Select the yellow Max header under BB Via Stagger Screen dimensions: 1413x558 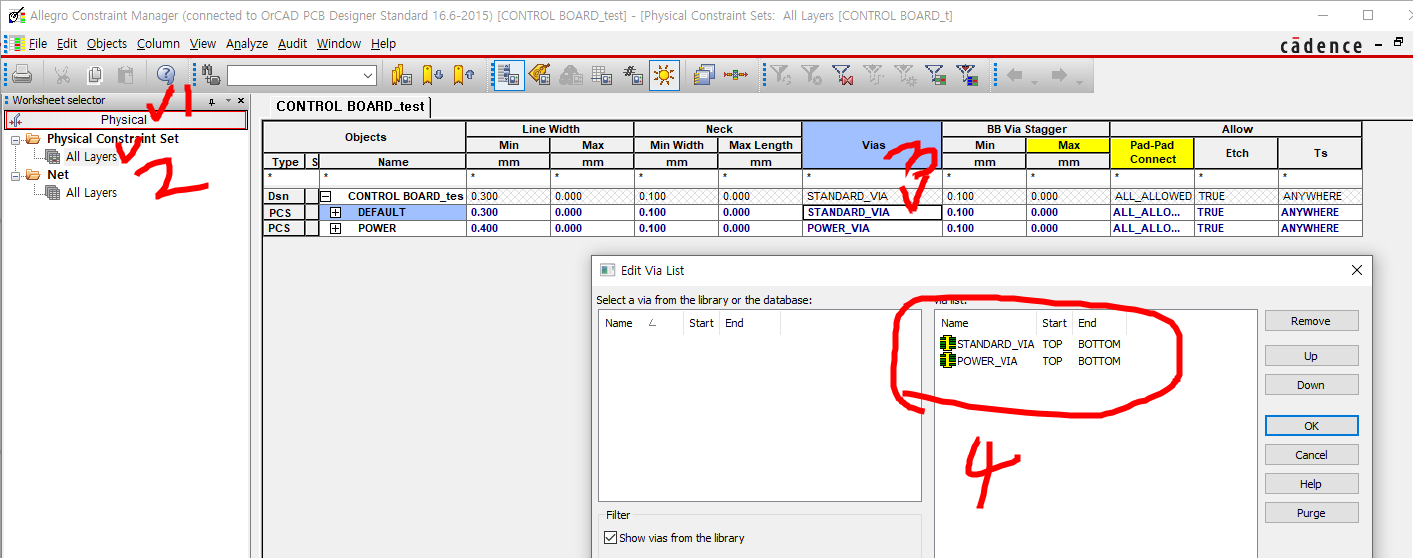1068,145
